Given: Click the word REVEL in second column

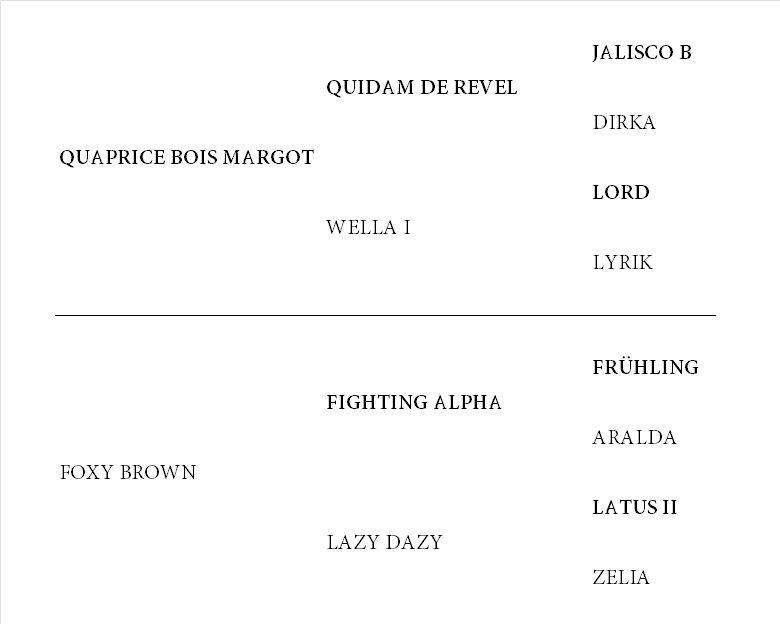Looking at the screenshot, I should [x=485, y=88].
